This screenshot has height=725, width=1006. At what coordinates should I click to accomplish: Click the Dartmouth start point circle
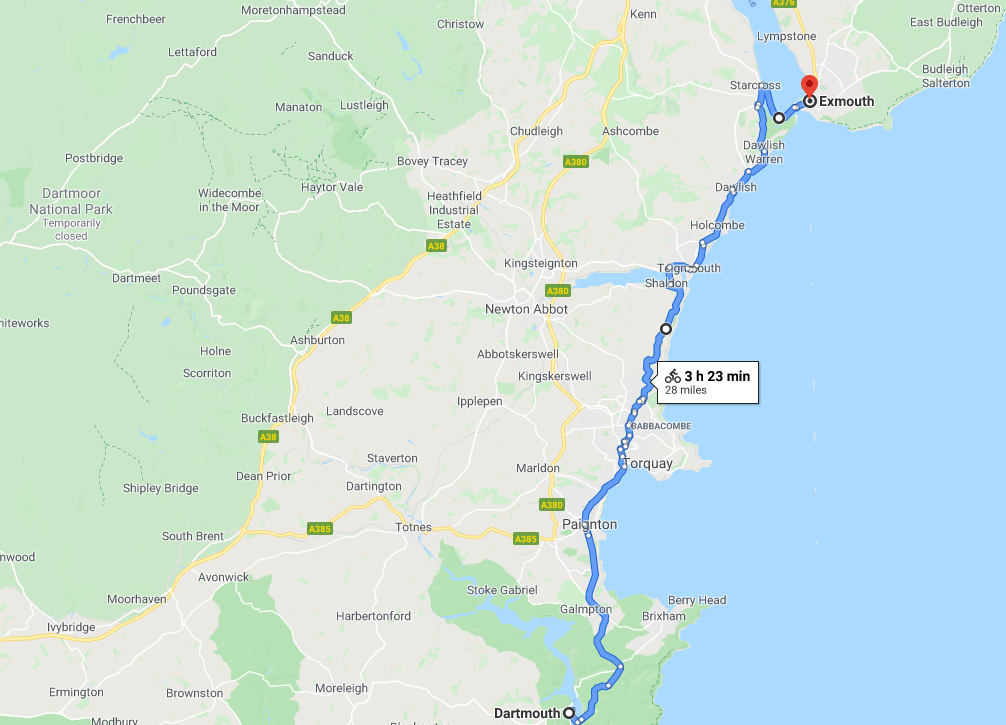pos(568,713)
